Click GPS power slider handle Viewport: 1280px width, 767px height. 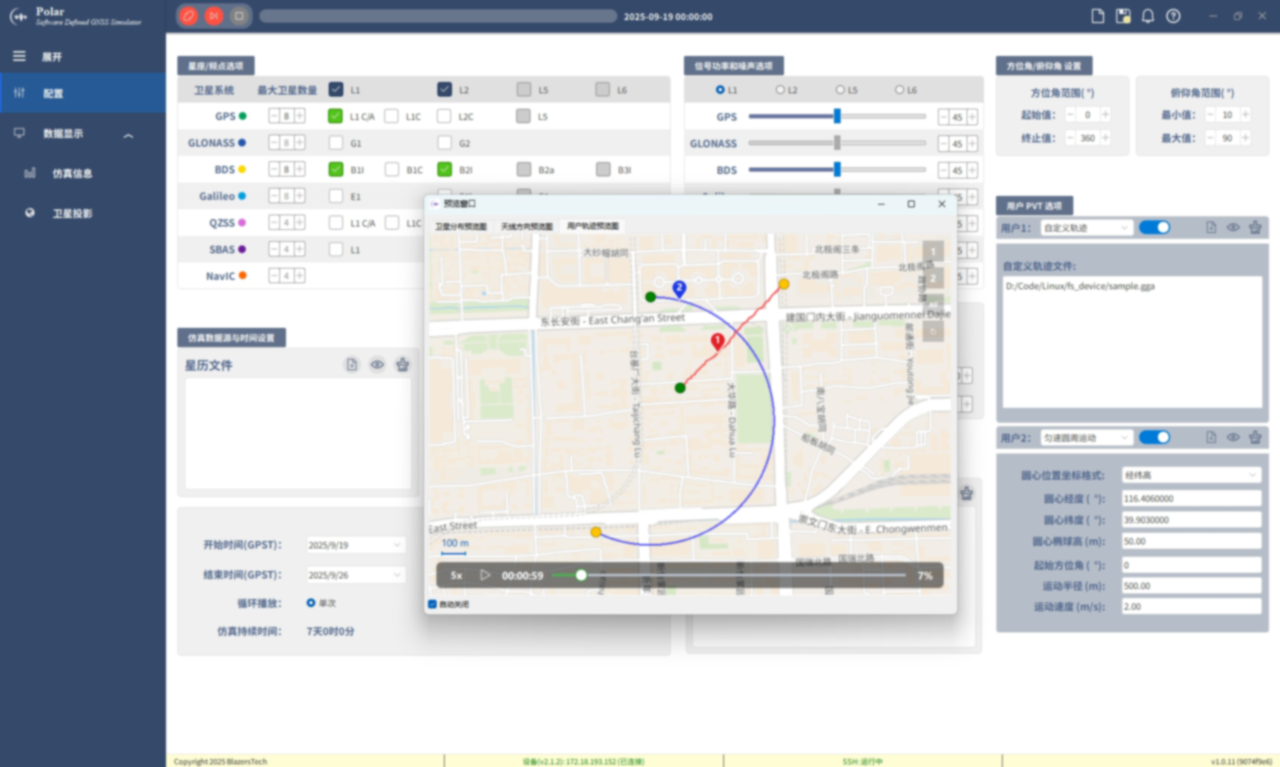[837, 116]
